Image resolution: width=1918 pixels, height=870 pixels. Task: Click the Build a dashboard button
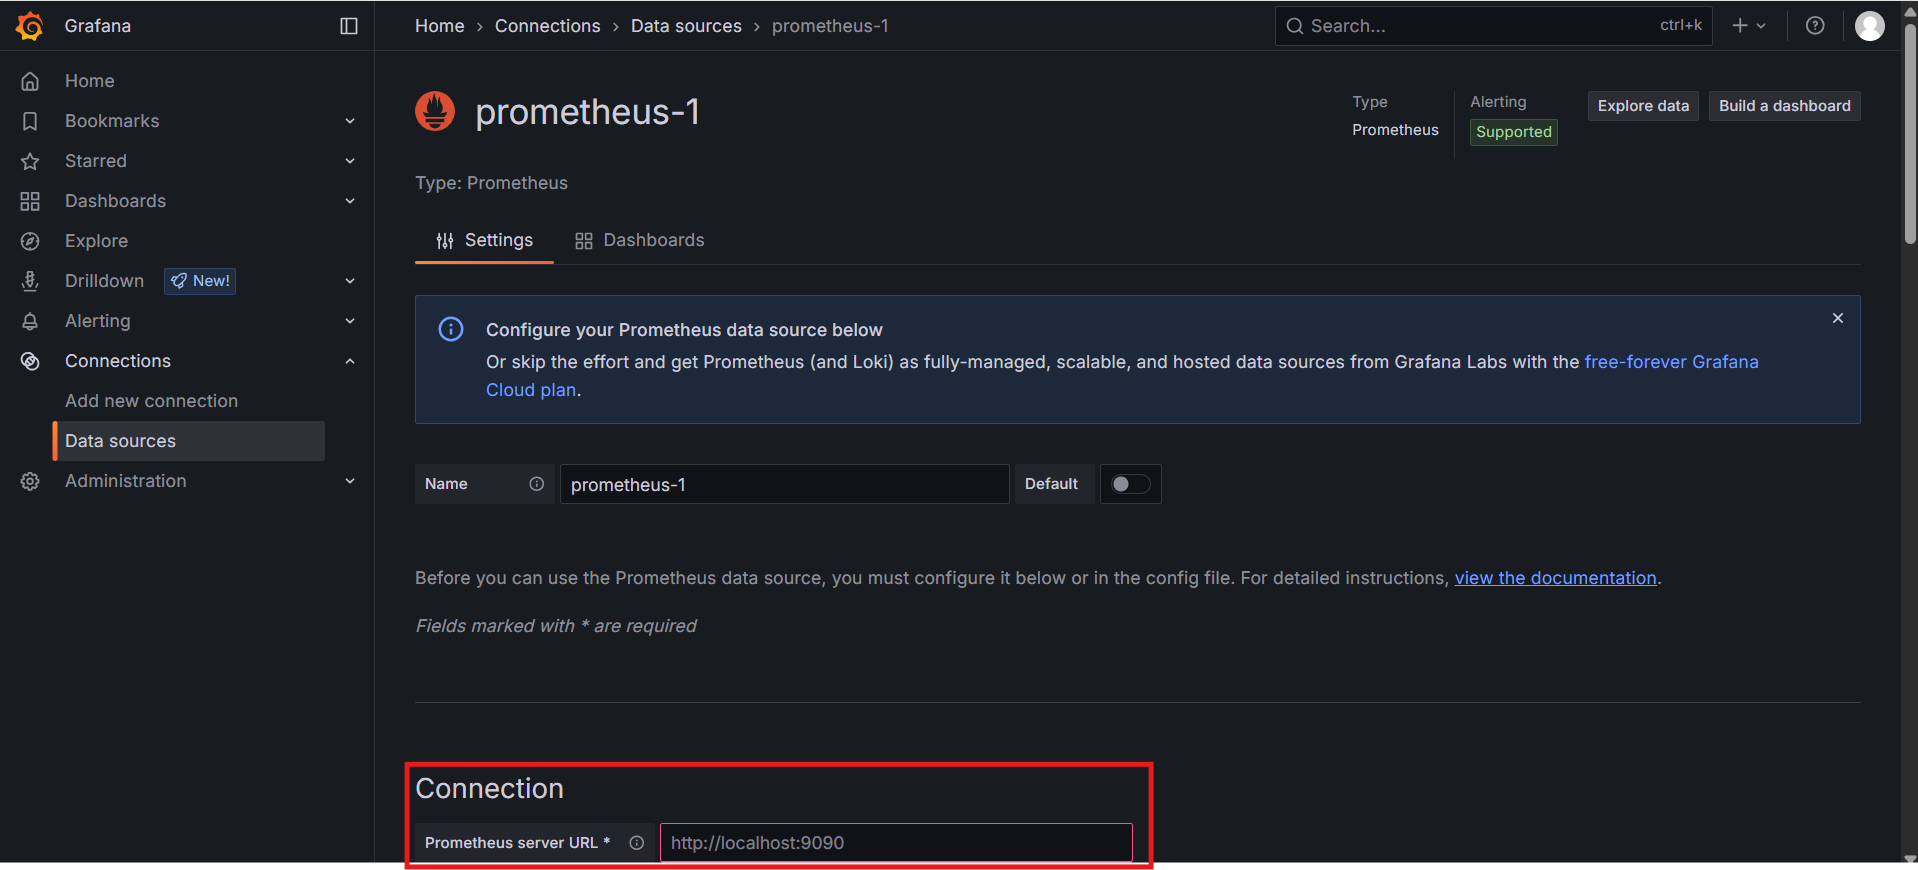coord(1785,106)
